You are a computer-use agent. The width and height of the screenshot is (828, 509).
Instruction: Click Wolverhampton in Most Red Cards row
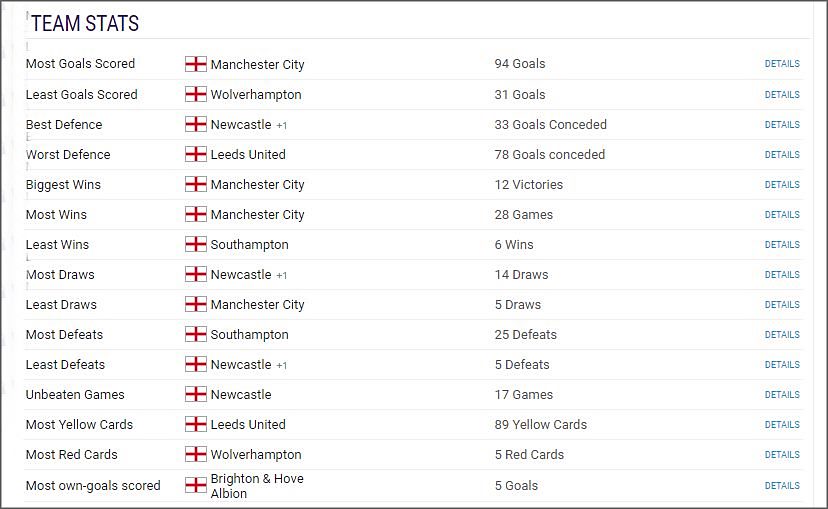pyautogui.click(x=256, y=455)
